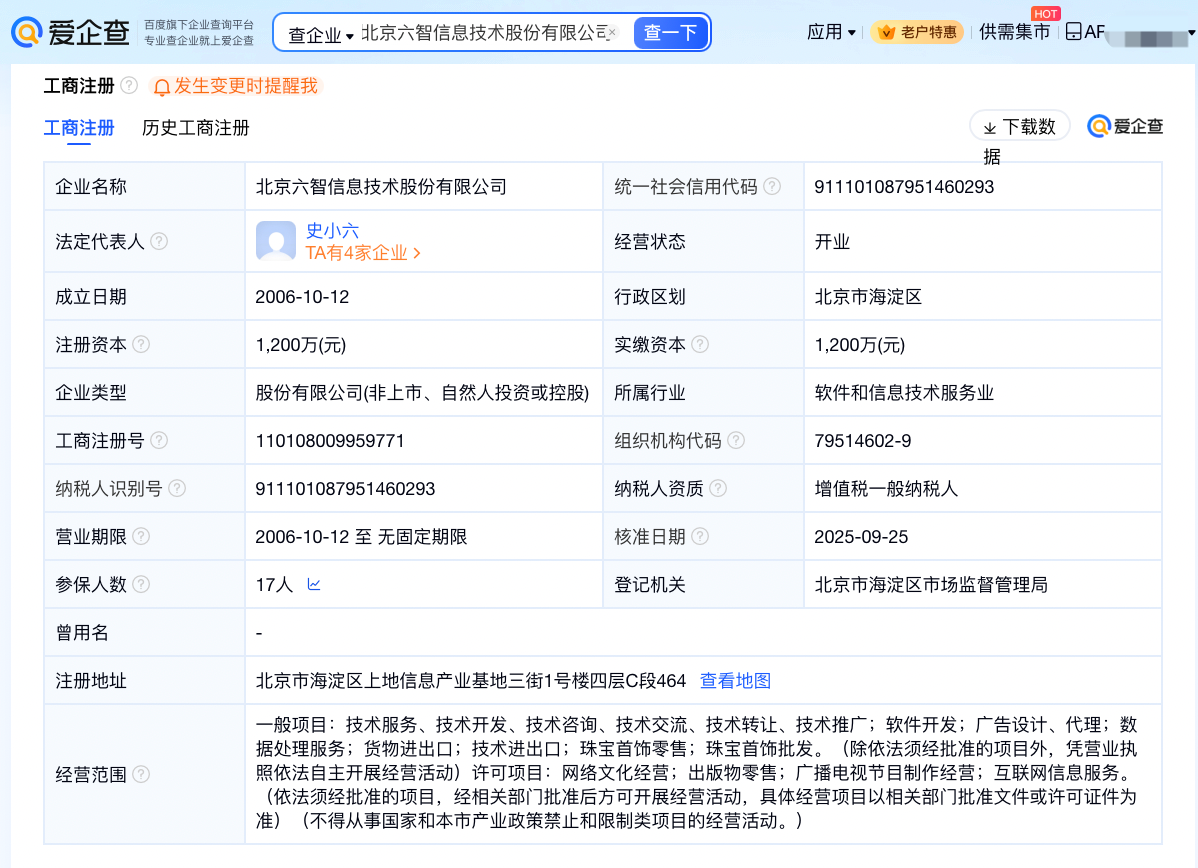Click the 爱企查 logo beside download button
Image resolution: width=1198 pixels, height=868 pixels.
1125,126
